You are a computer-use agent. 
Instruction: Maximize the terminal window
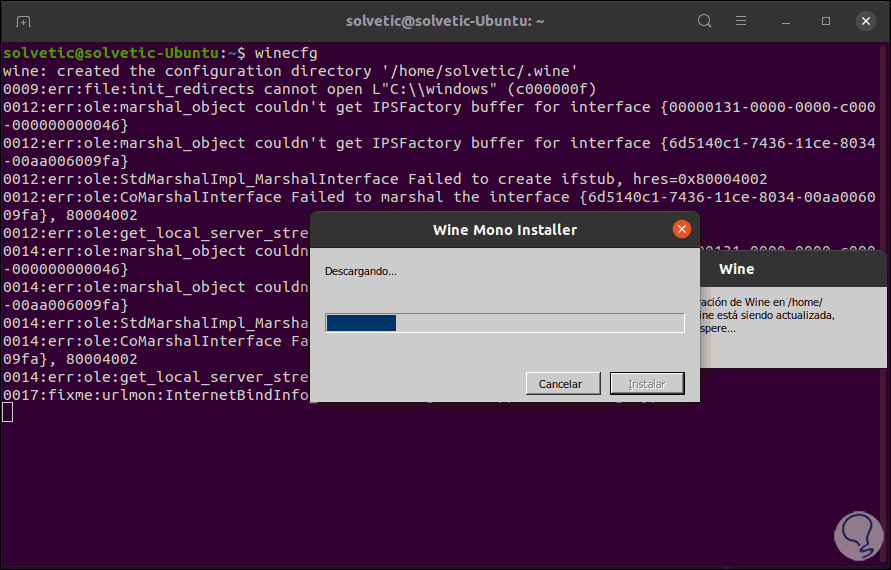(826, 21)
